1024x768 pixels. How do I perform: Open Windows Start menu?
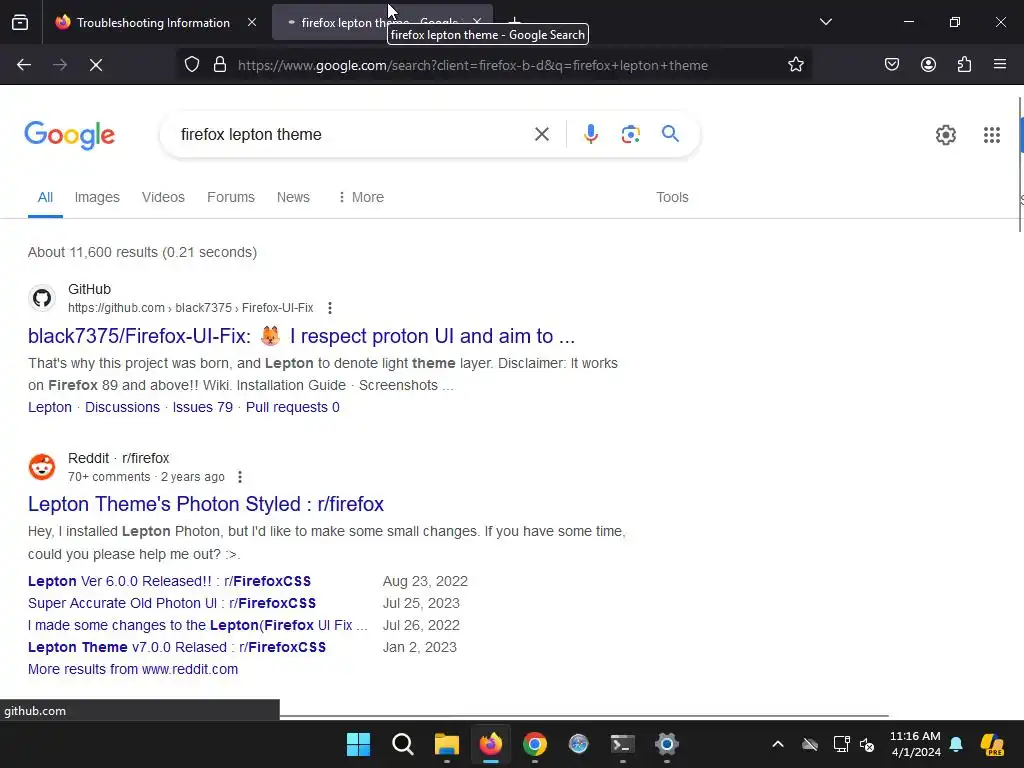point(358,744)
